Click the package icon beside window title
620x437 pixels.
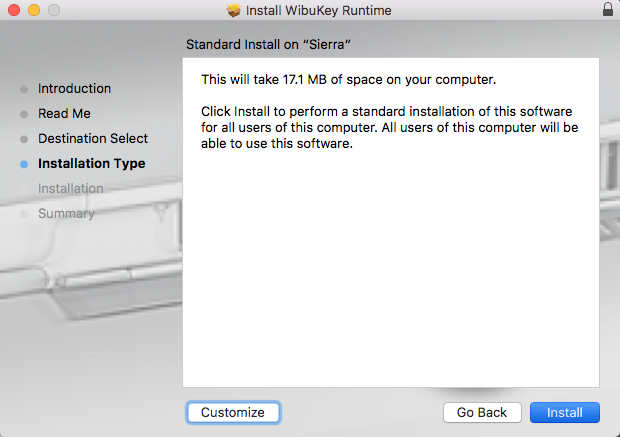pyautogui.click(x=234, y=10)
